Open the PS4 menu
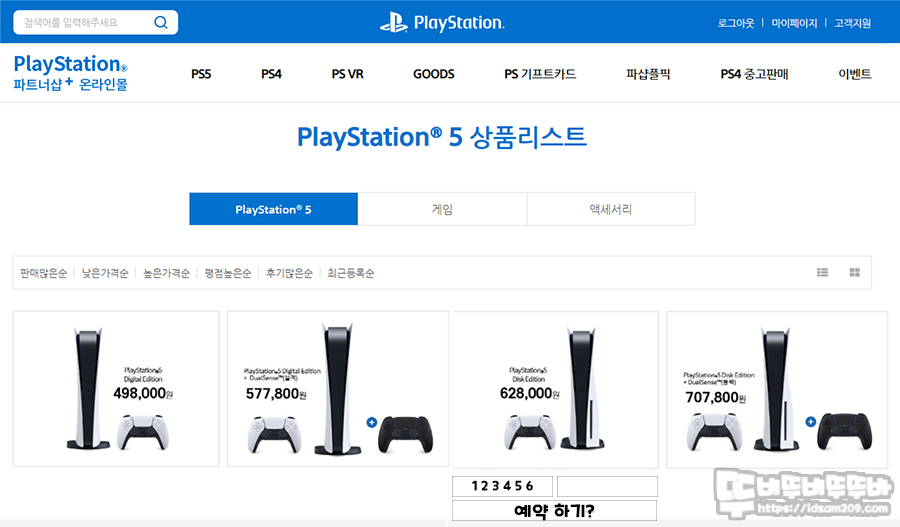 tap(271, 74)
